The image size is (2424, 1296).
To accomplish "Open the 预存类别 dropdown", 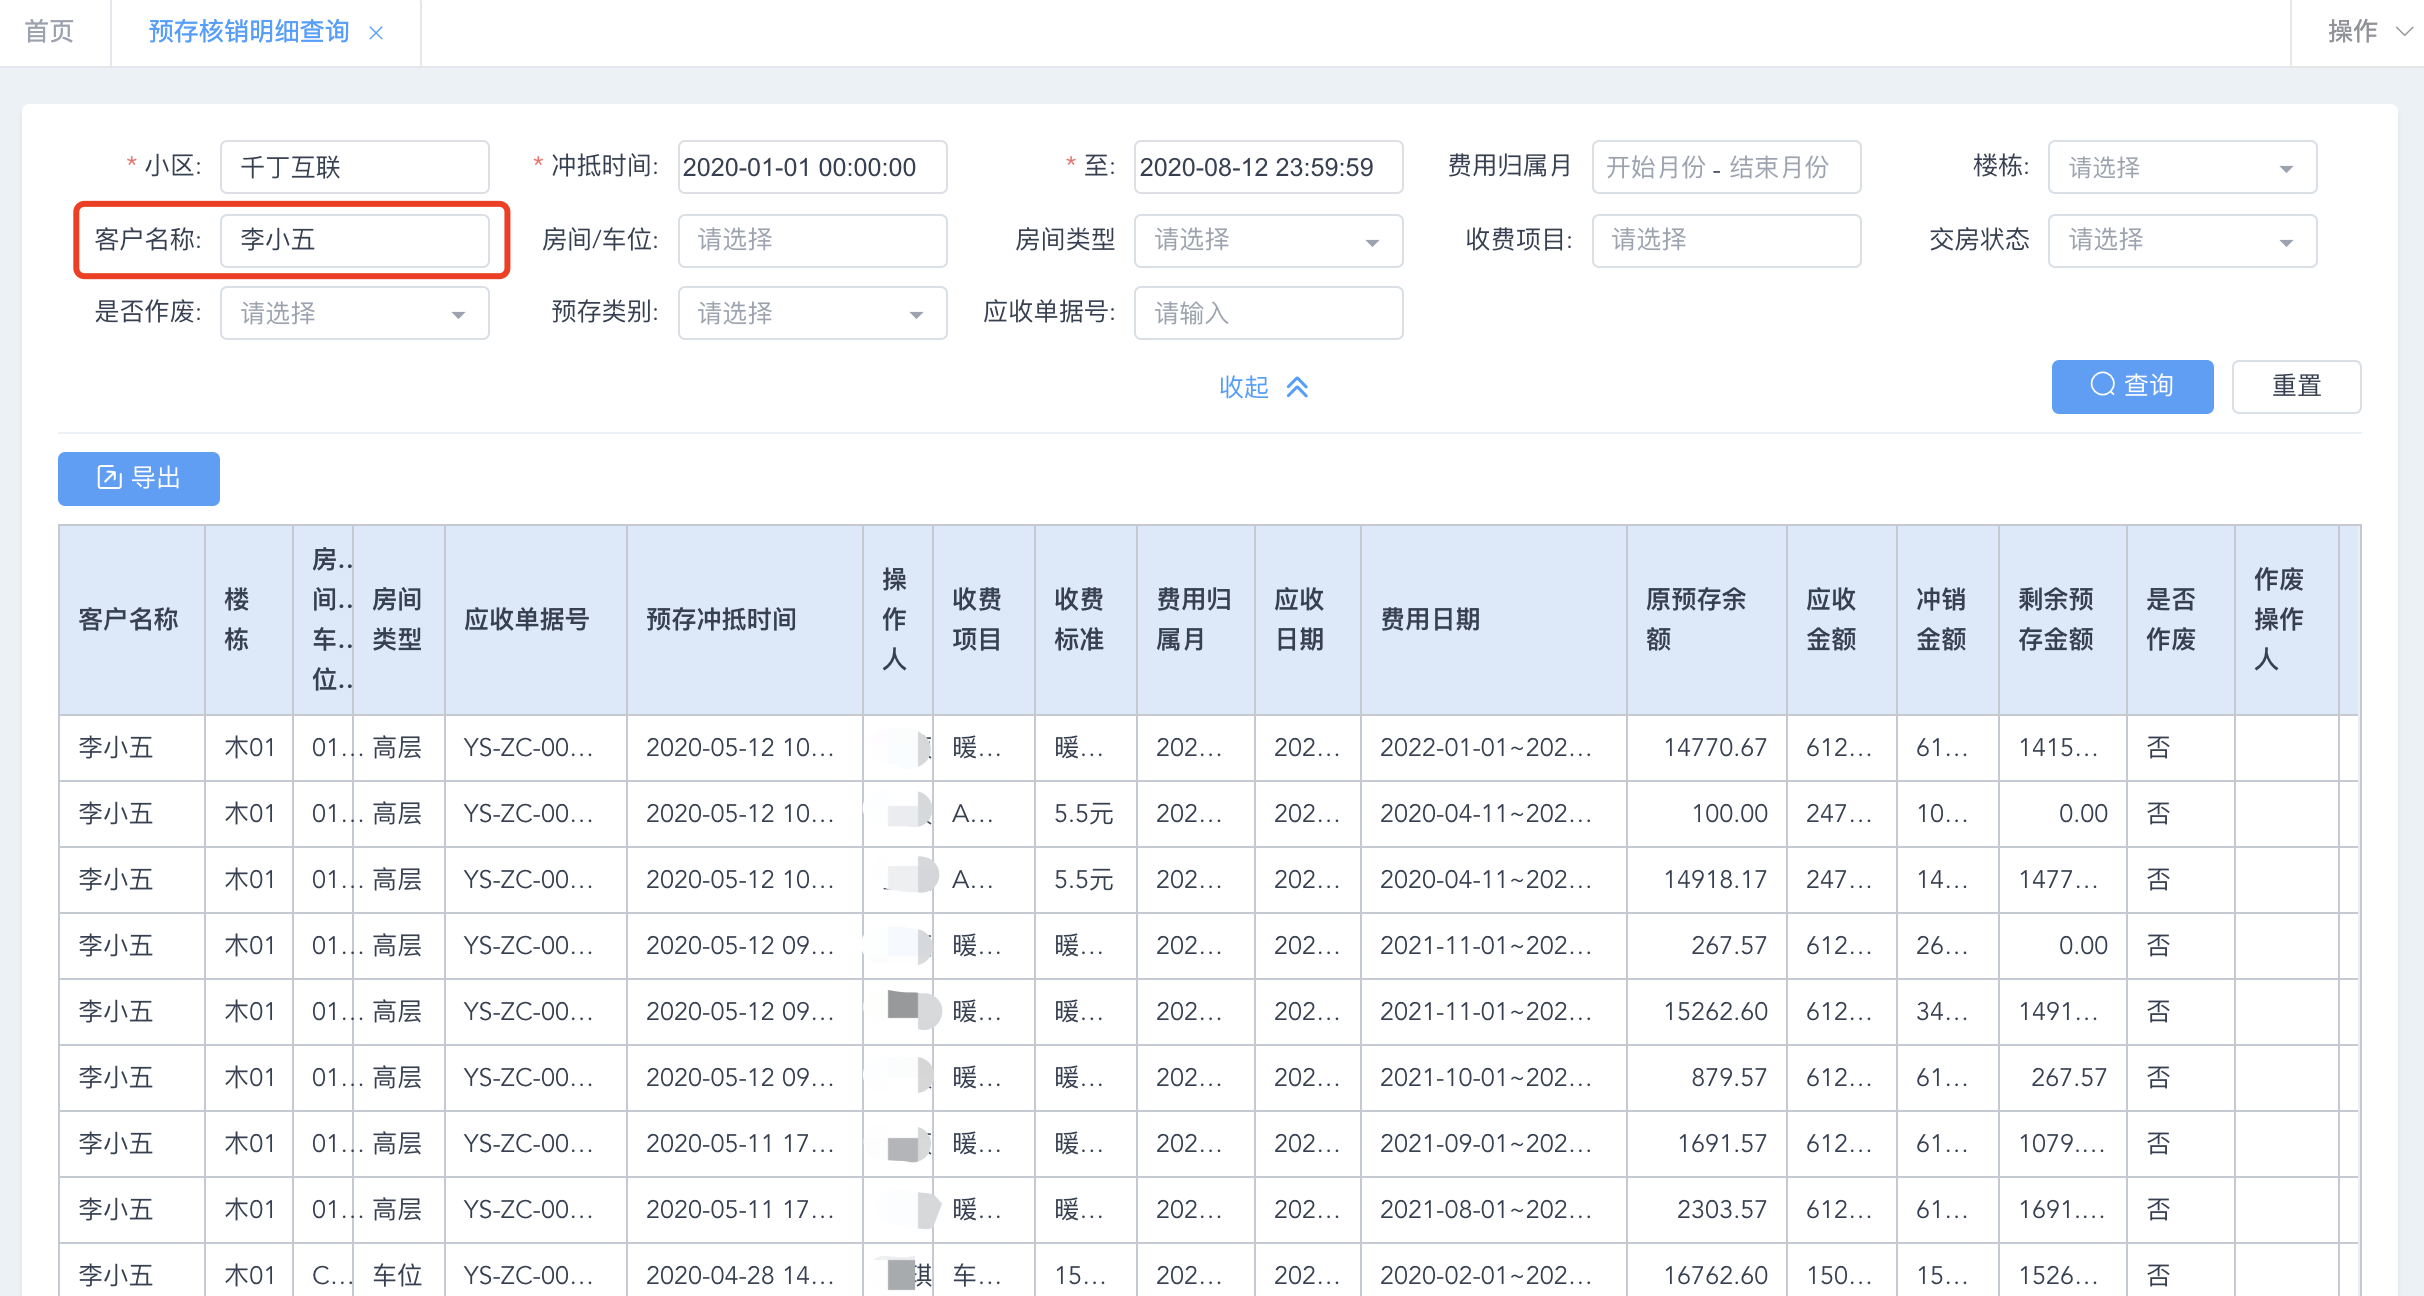I will click(x=812, y=313).
